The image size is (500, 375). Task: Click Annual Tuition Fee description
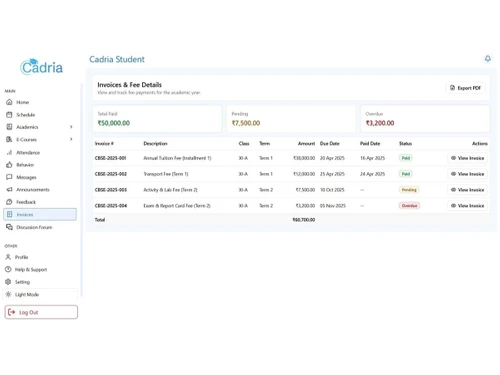177,158
